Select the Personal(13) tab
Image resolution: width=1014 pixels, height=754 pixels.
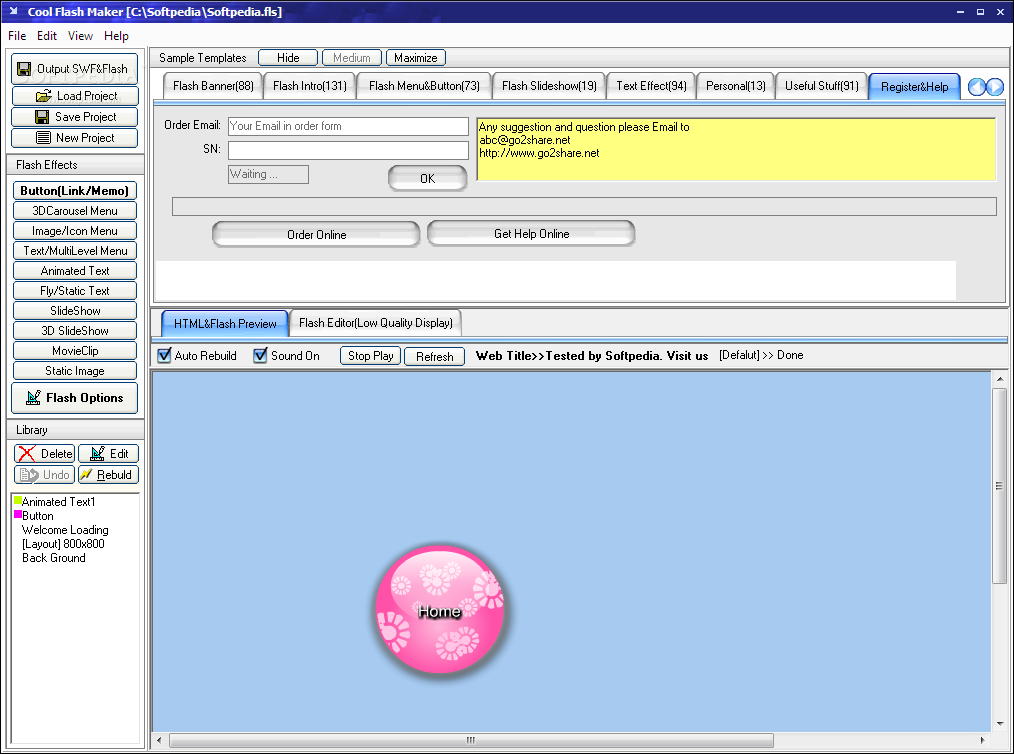736,86
